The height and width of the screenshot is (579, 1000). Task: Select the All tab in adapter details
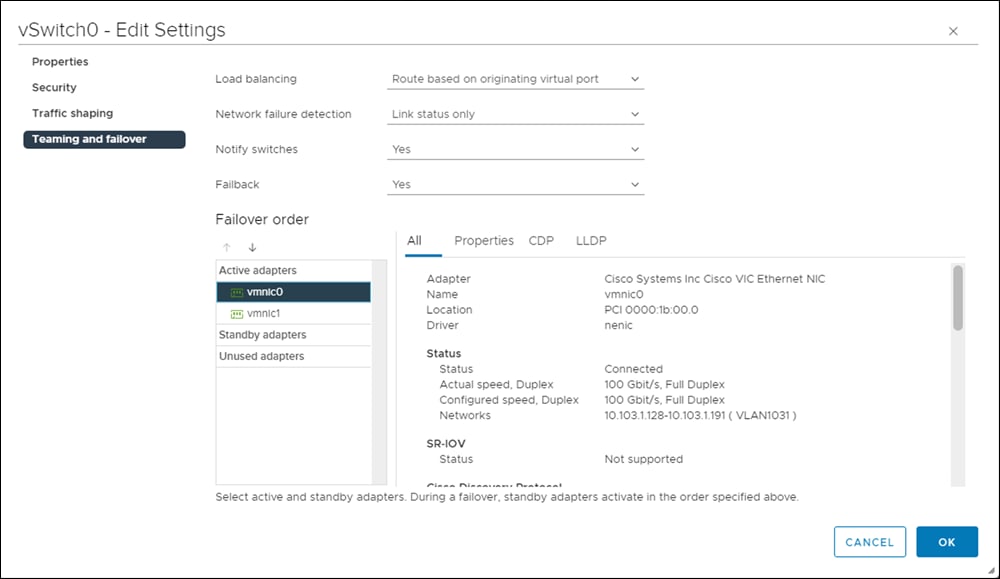414,240
